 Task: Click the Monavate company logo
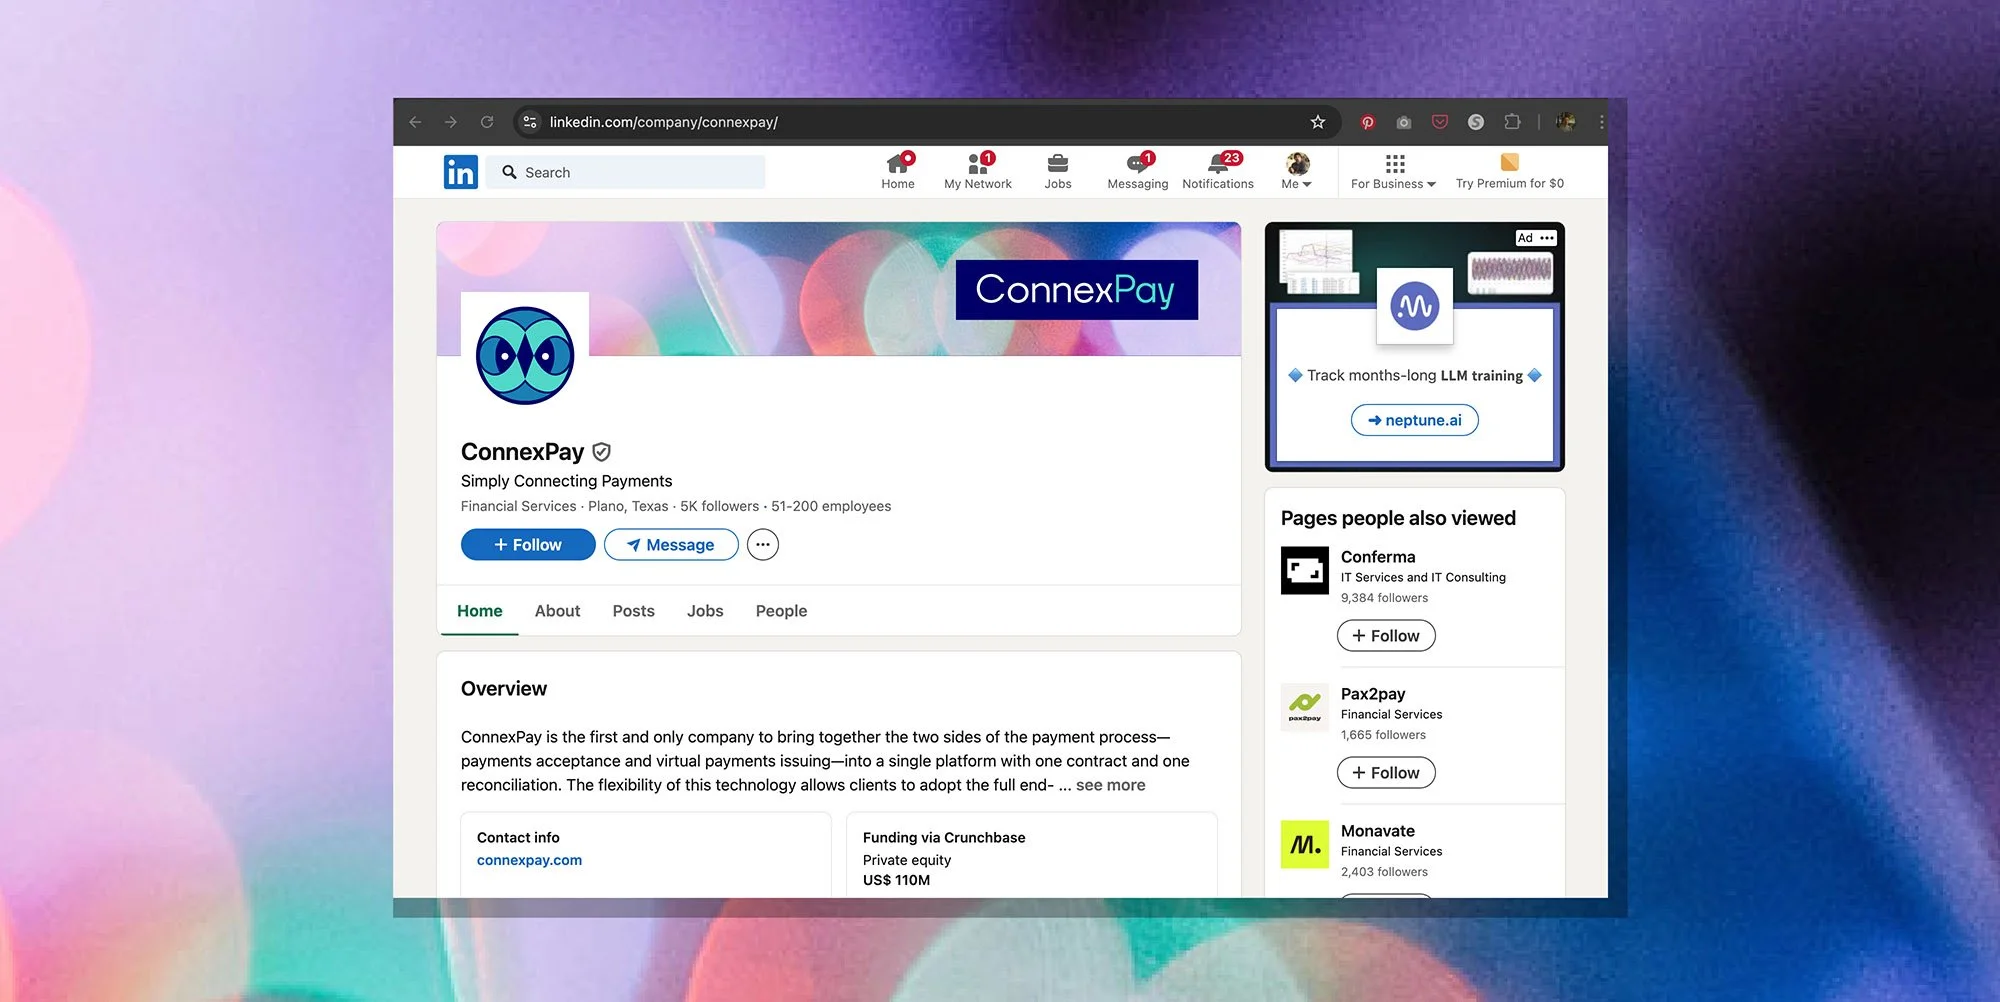coord(1305,845)
